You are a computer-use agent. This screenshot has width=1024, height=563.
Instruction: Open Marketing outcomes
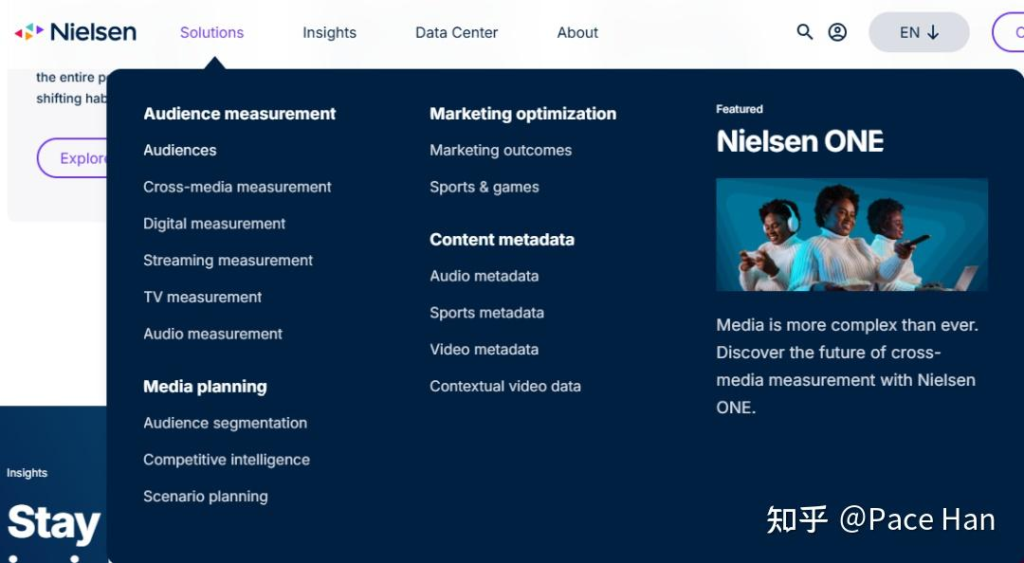pyautogui.click(x=501, y=150)
